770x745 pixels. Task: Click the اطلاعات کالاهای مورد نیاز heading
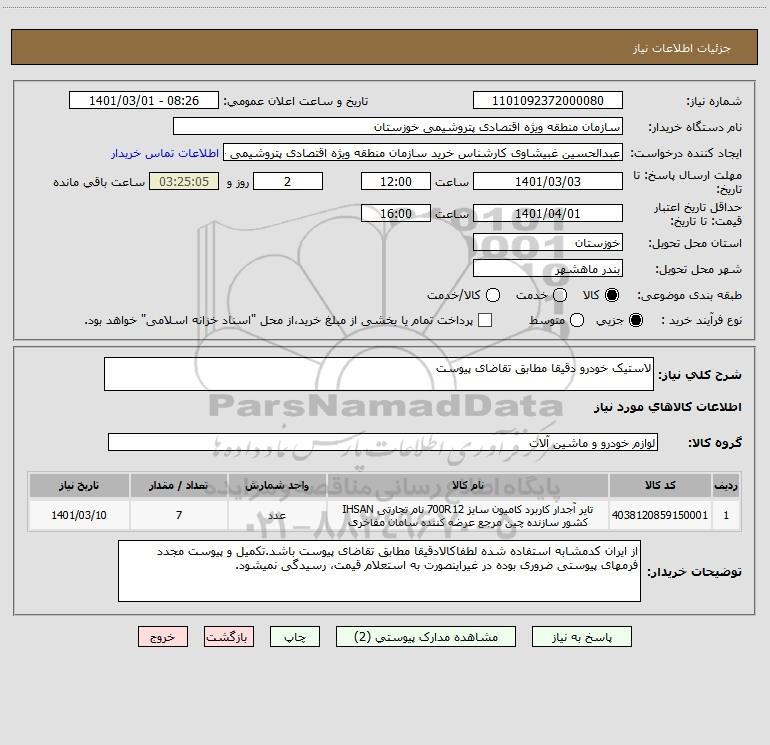(668, 407)
